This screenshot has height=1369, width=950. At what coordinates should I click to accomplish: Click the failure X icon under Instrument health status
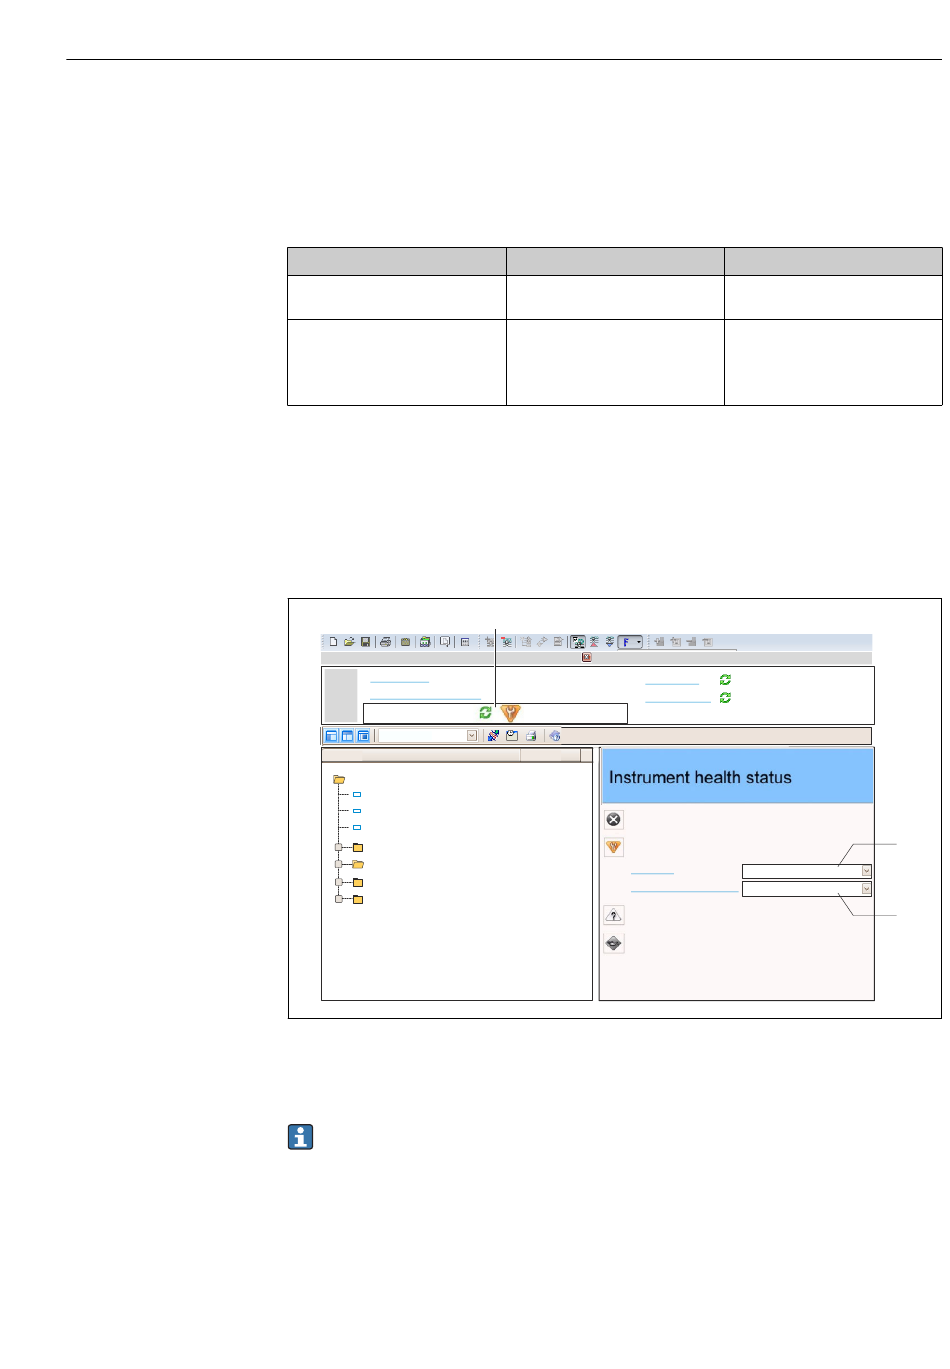[614, 820]
